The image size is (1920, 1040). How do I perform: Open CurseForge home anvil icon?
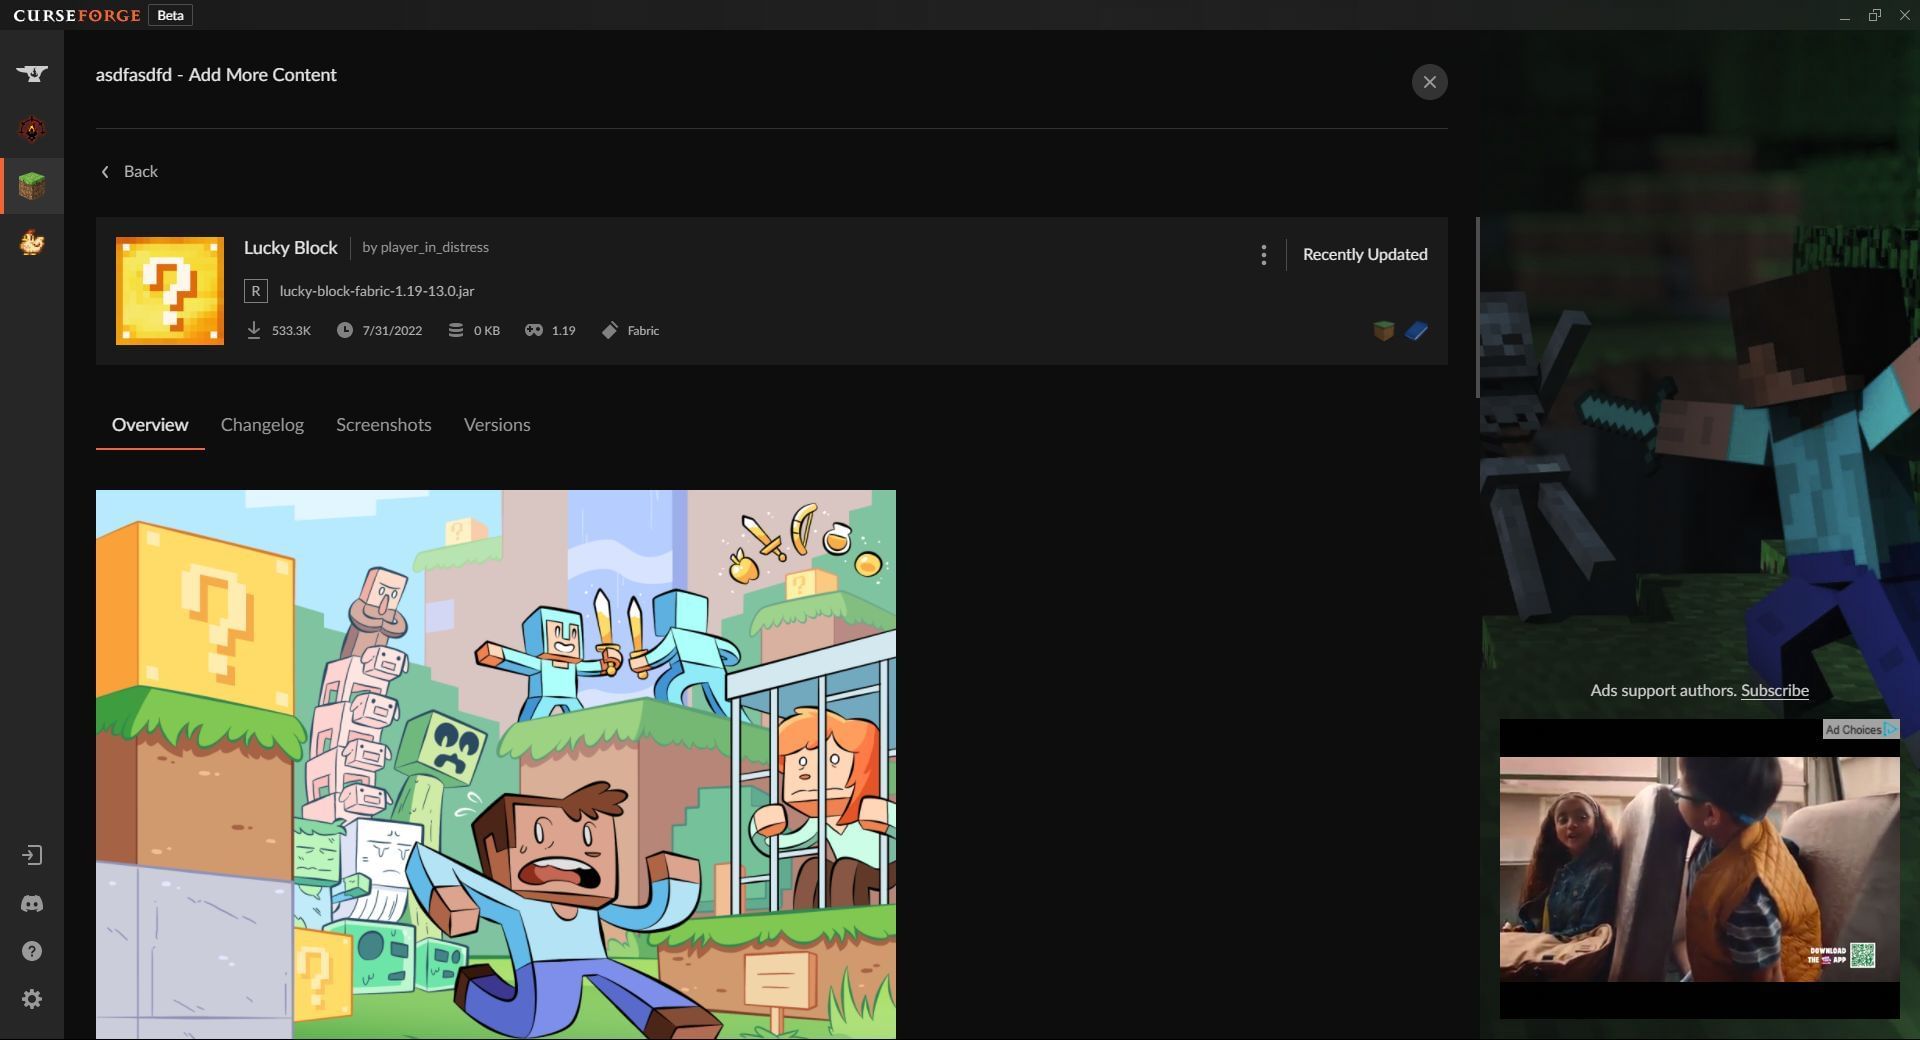click(x=32, y=74)
